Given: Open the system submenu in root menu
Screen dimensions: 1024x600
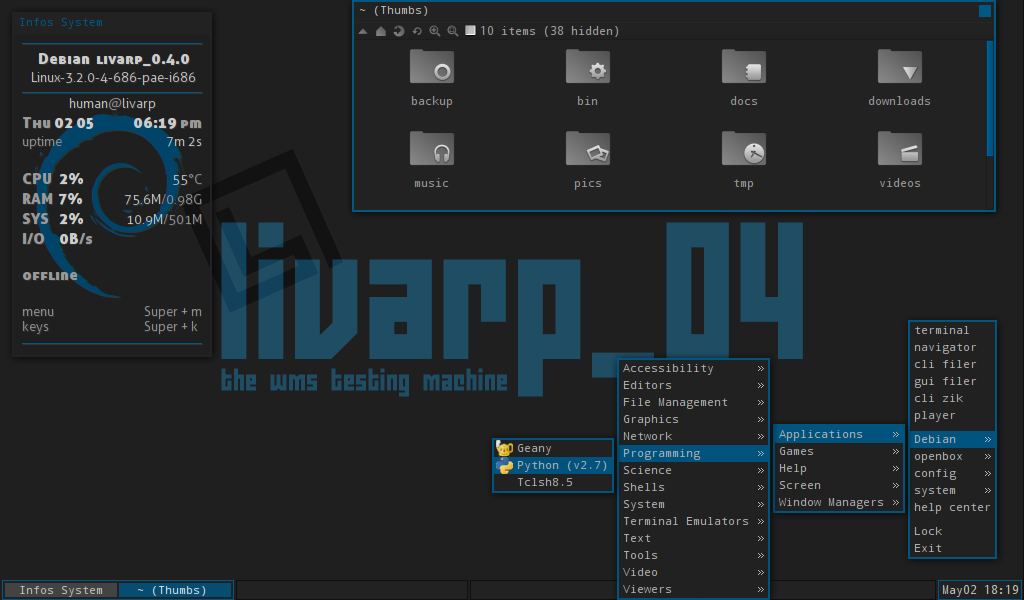Looking at the screenshot, I should pyautogui.click(x=952, y=490).
